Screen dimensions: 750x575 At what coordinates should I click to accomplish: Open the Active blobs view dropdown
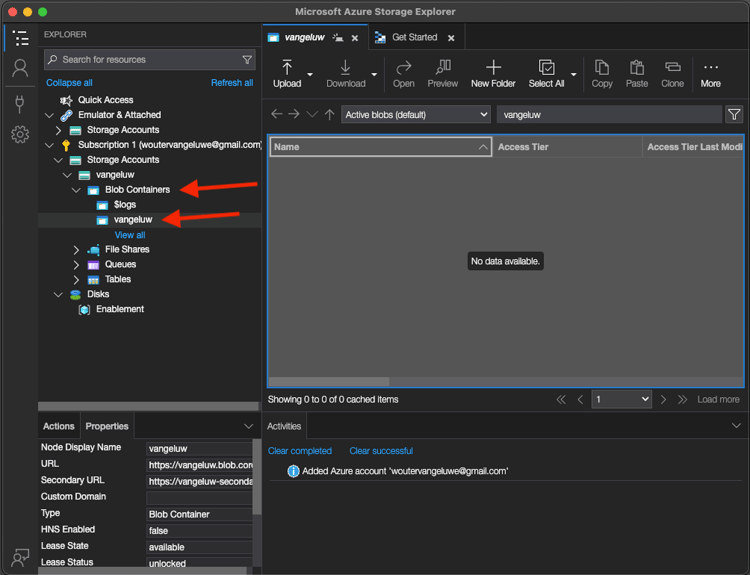pos(416,115)
